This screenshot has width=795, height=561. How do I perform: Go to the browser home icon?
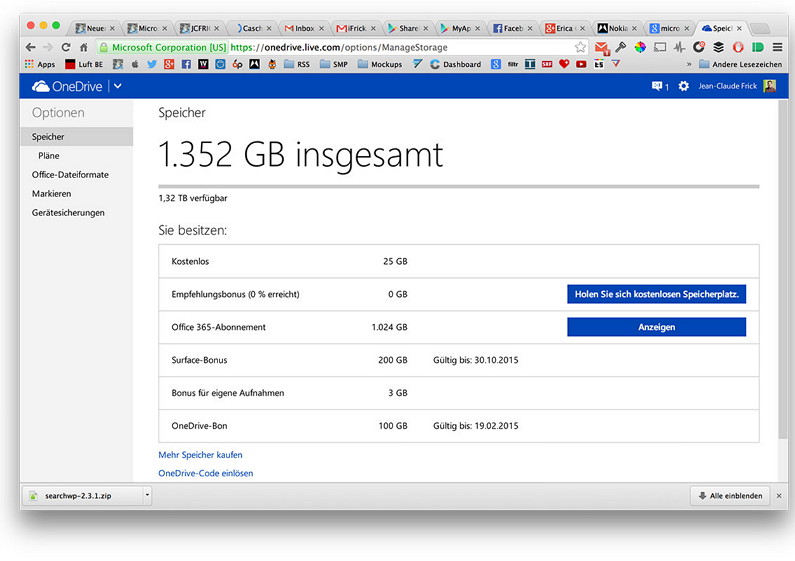pyautogui.click(x=84, y=48)
